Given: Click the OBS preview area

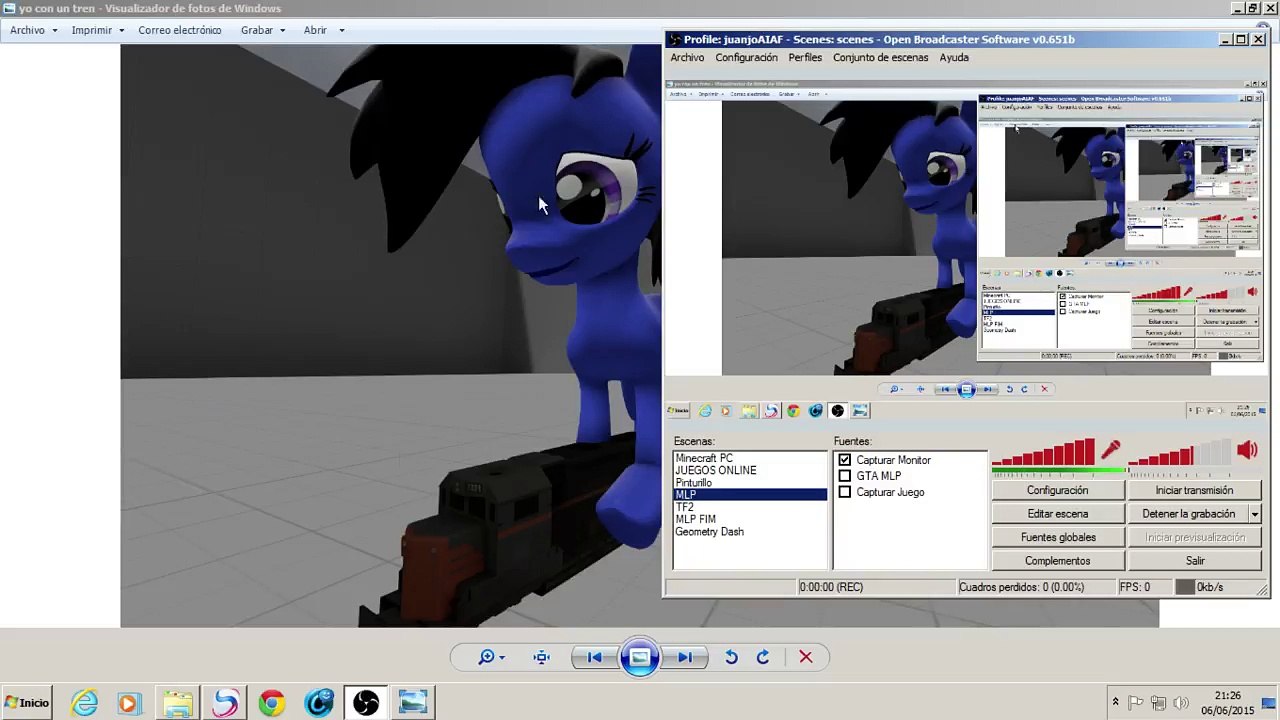Looking at the screenshot, I should coord(966,250).
